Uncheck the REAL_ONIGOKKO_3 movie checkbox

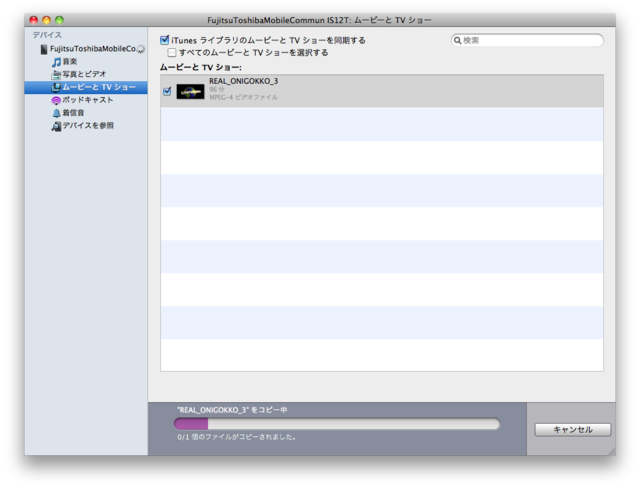167,91
